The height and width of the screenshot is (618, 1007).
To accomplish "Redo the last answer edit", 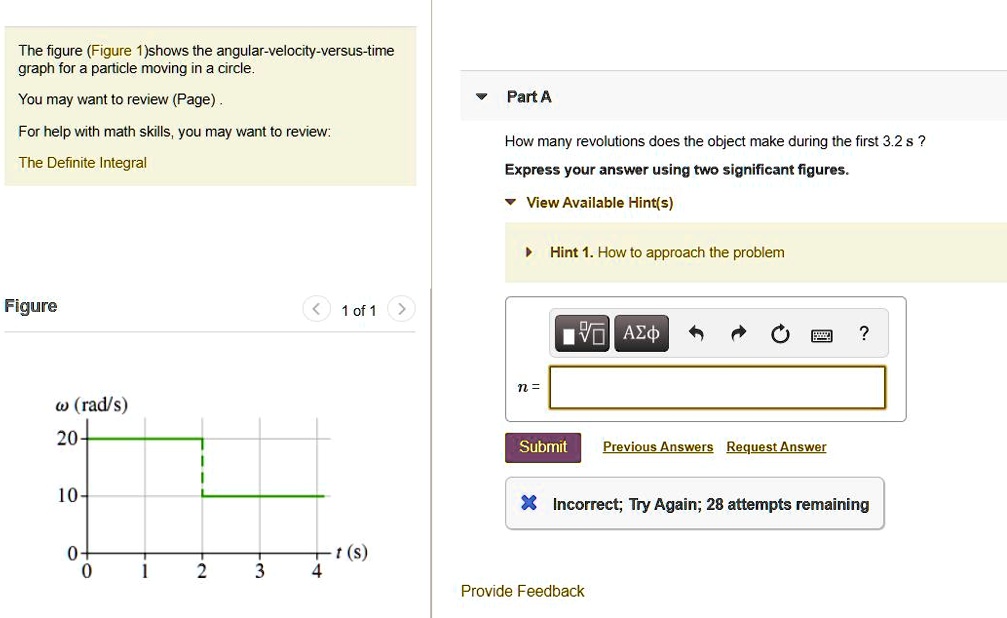I will pos(738,333).
